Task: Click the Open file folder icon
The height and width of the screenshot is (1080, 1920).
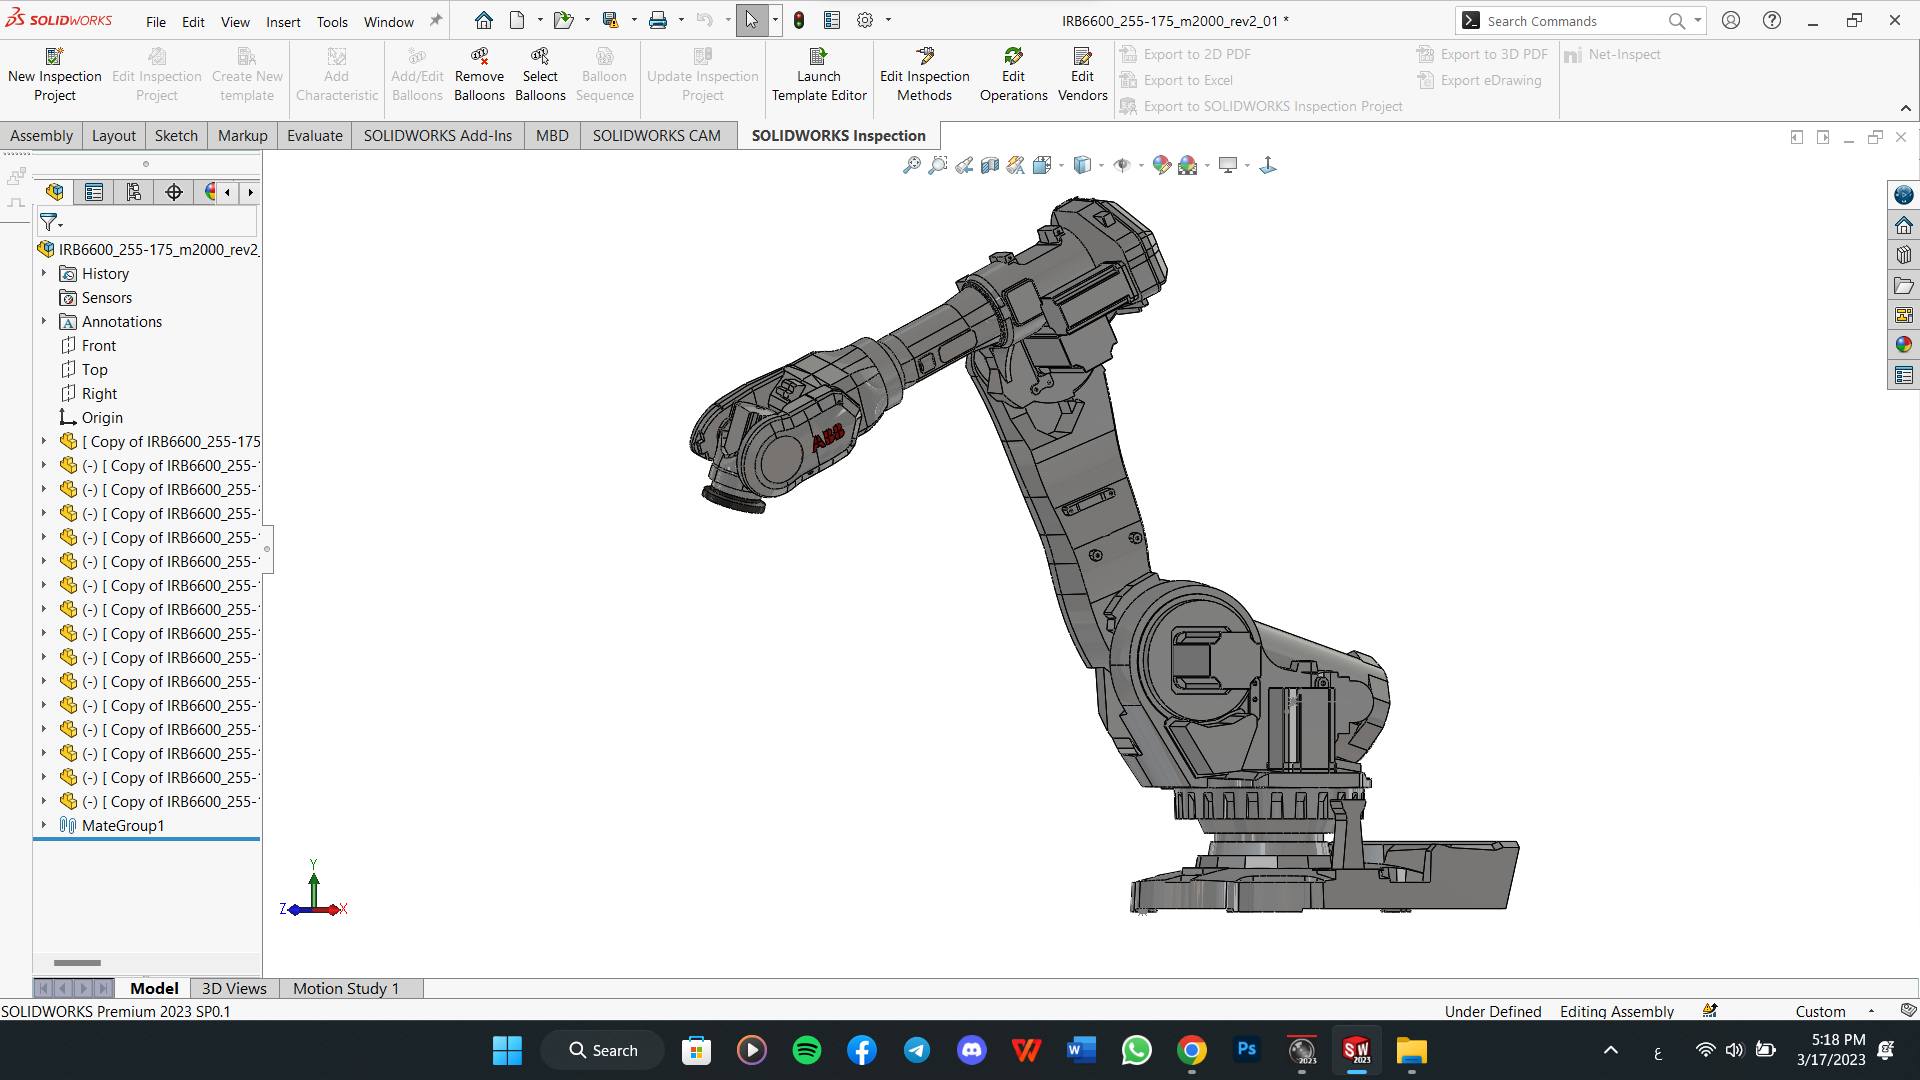Action: (x=564, y=20)
